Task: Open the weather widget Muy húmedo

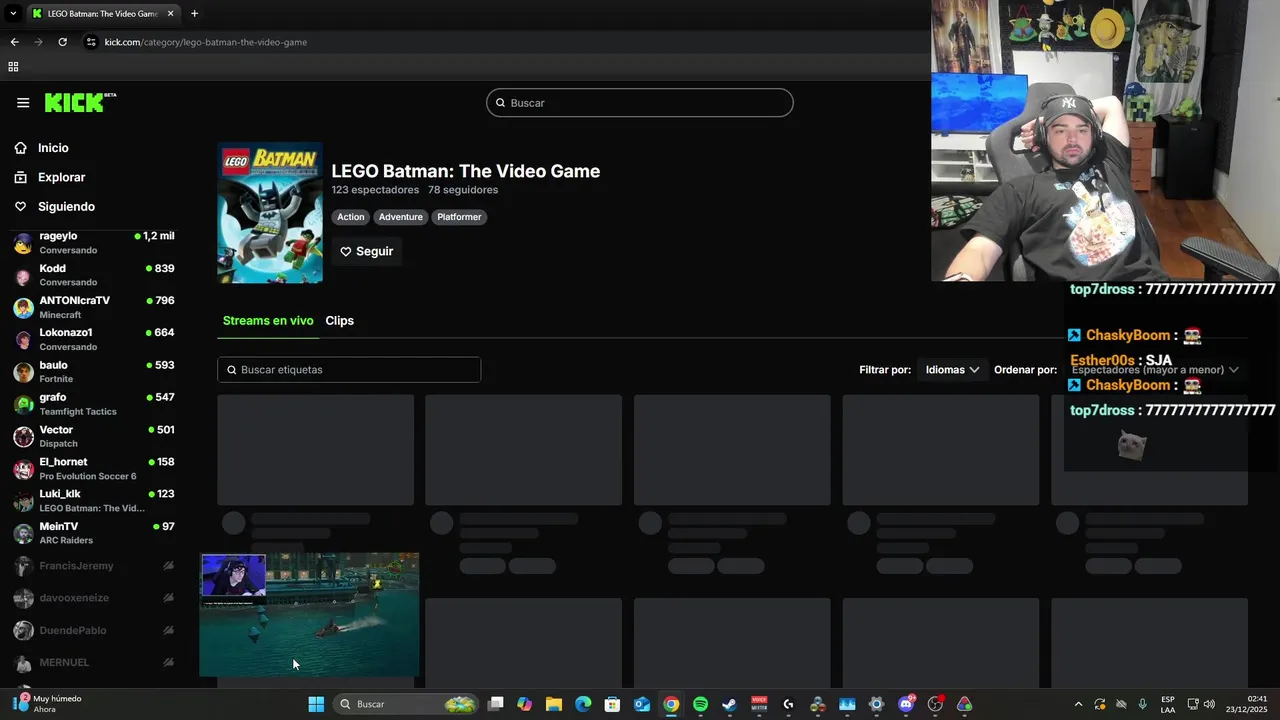Action: click(x=46, y=704)
